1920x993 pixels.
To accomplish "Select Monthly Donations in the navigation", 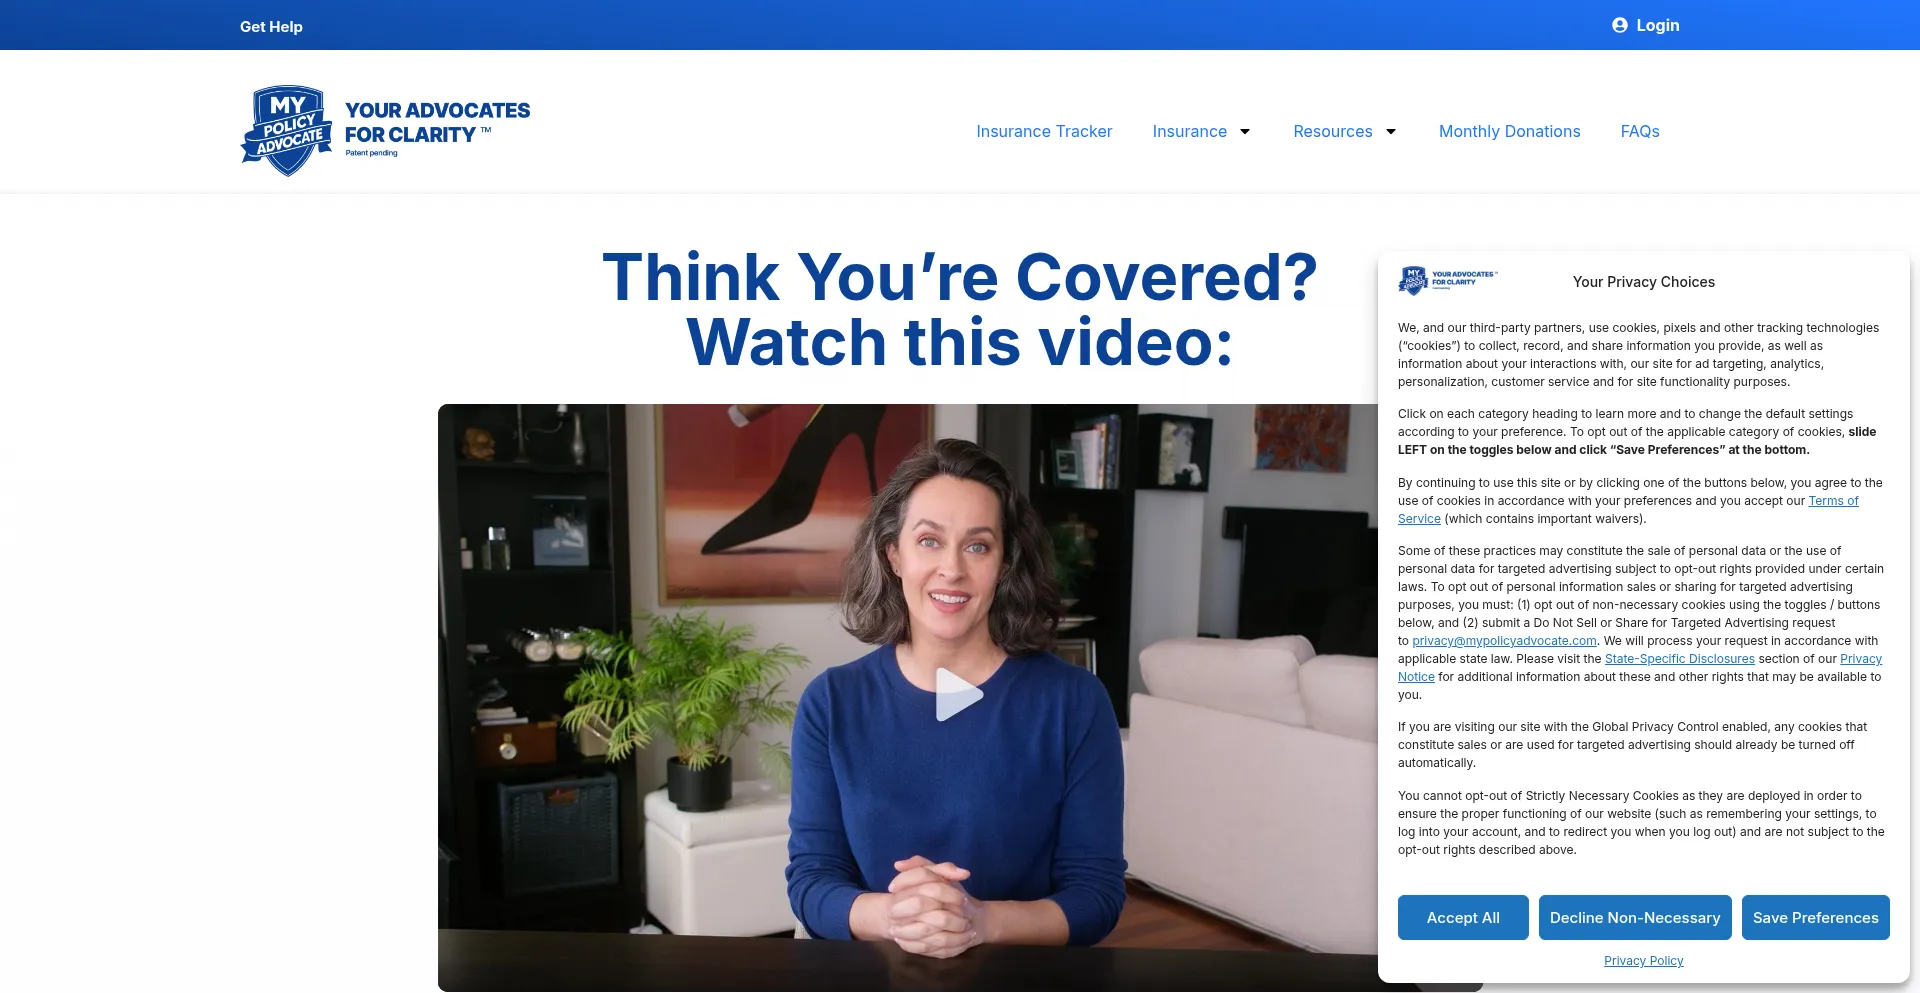I will [1509, 131].
